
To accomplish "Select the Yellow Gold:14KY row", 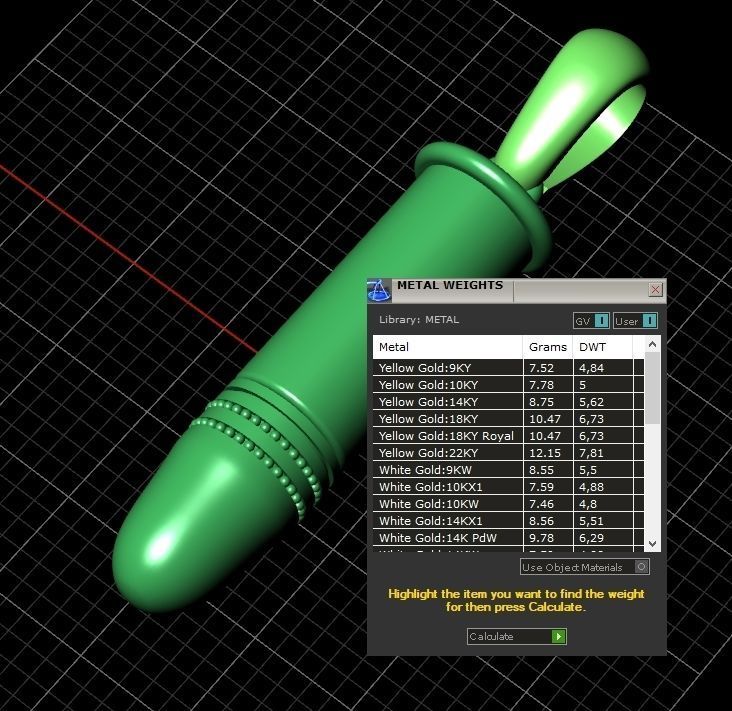I will [x=508, y=401].
